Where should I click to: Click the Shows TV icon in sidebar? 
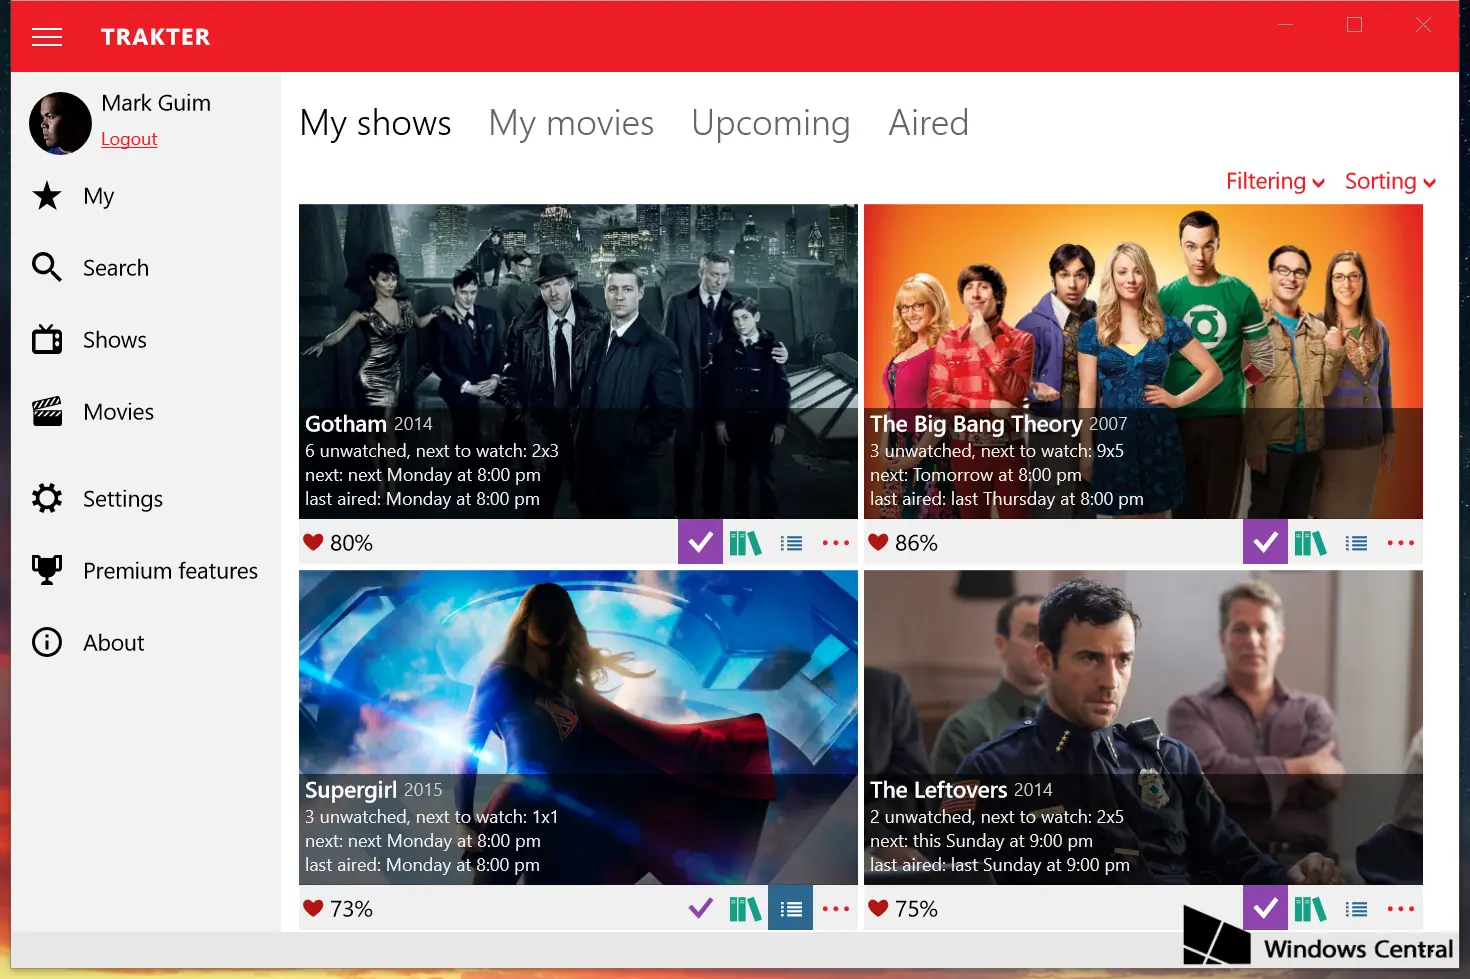coord(47,340)
